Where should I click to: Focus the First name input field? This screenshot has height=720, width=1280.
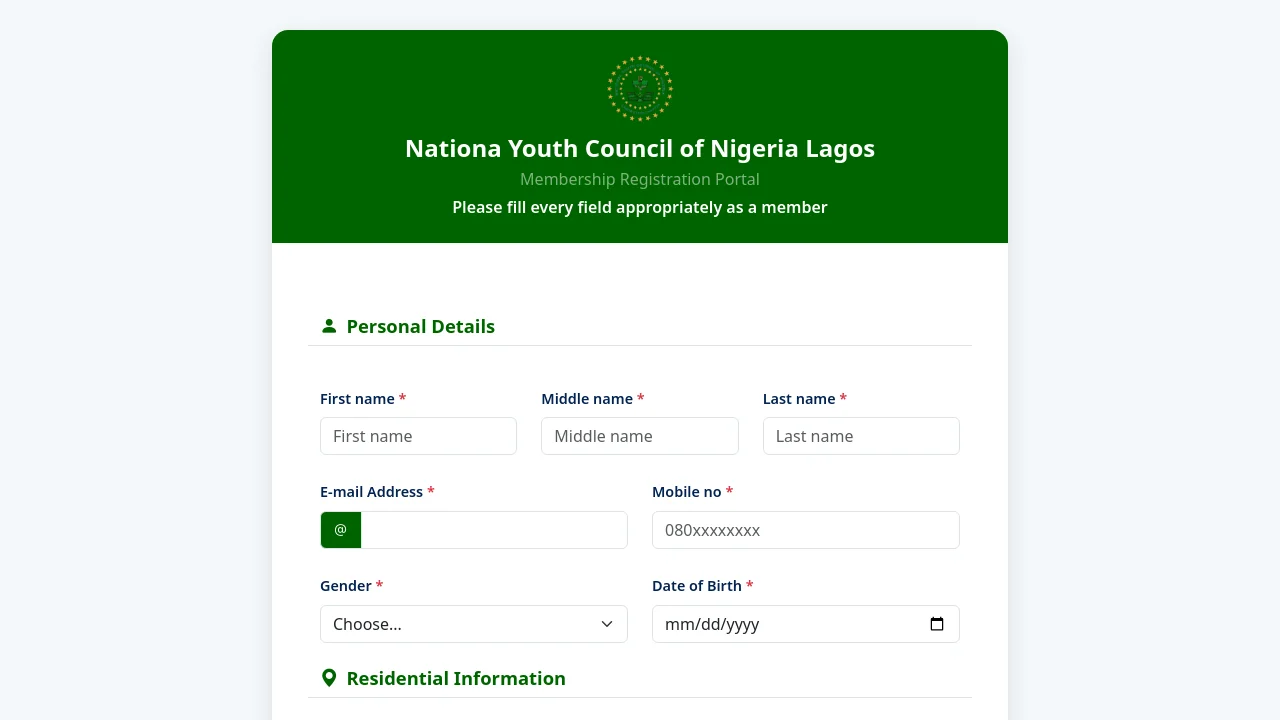(418, 436)
